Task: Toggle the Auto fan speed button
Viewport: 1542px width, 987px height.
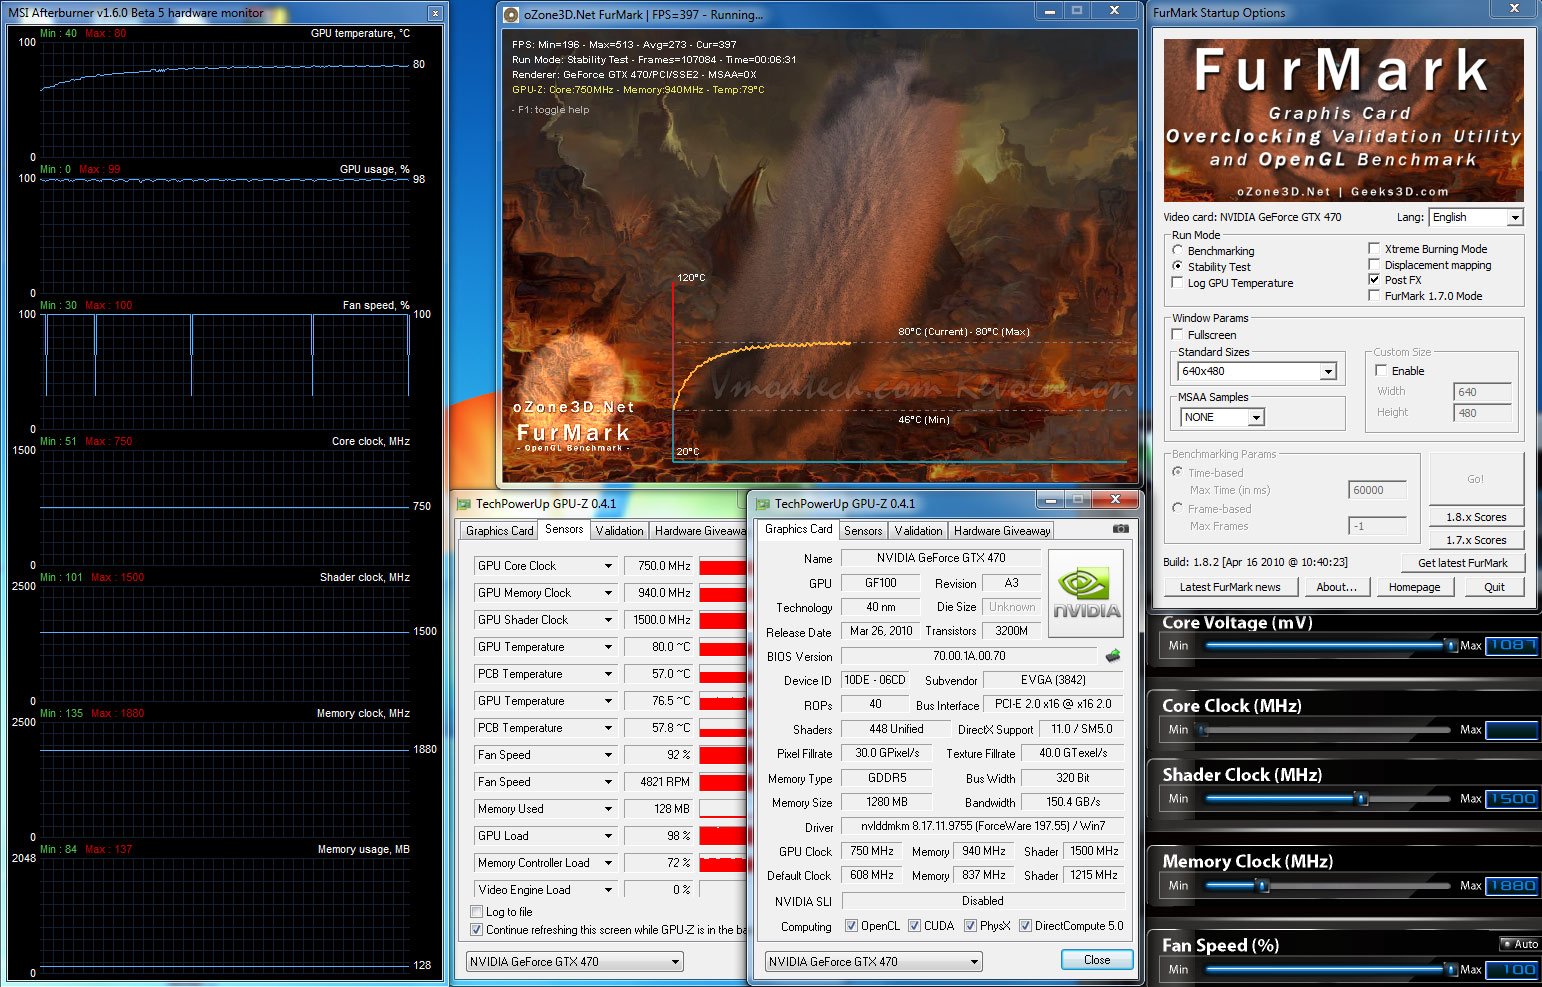Action: coord(1520,944)
